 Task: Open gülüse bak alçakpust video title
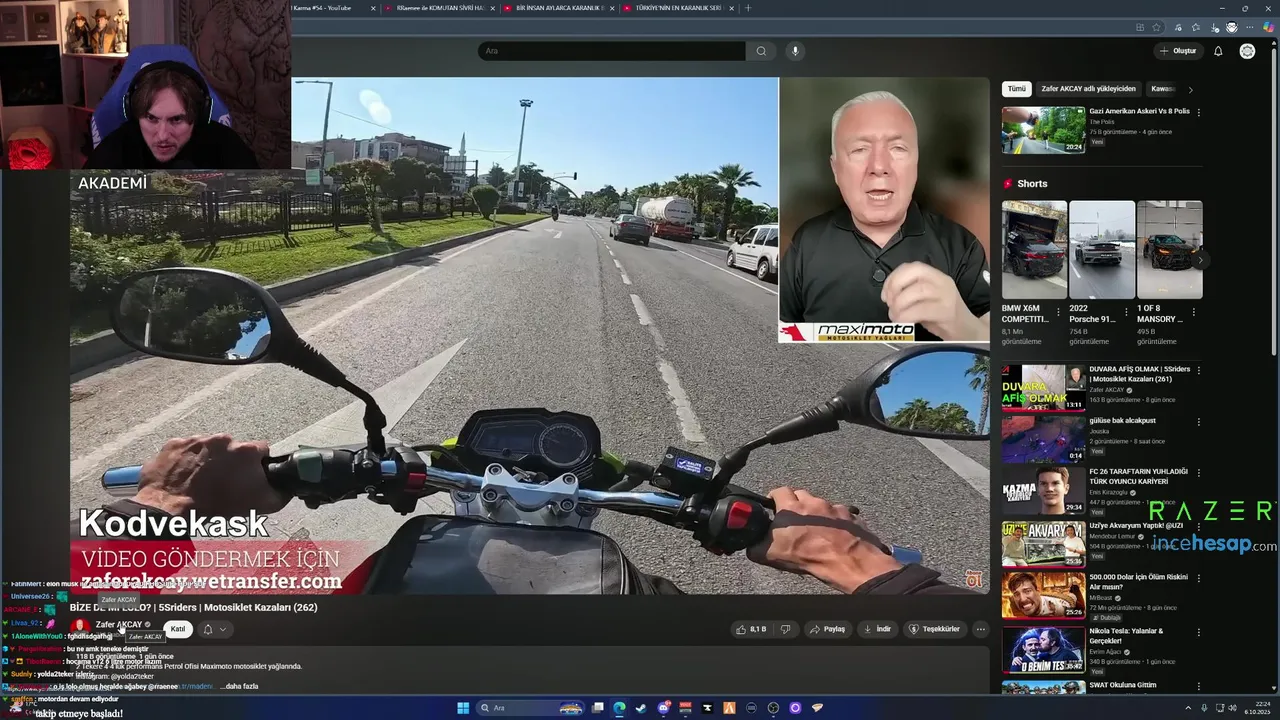1122,421
